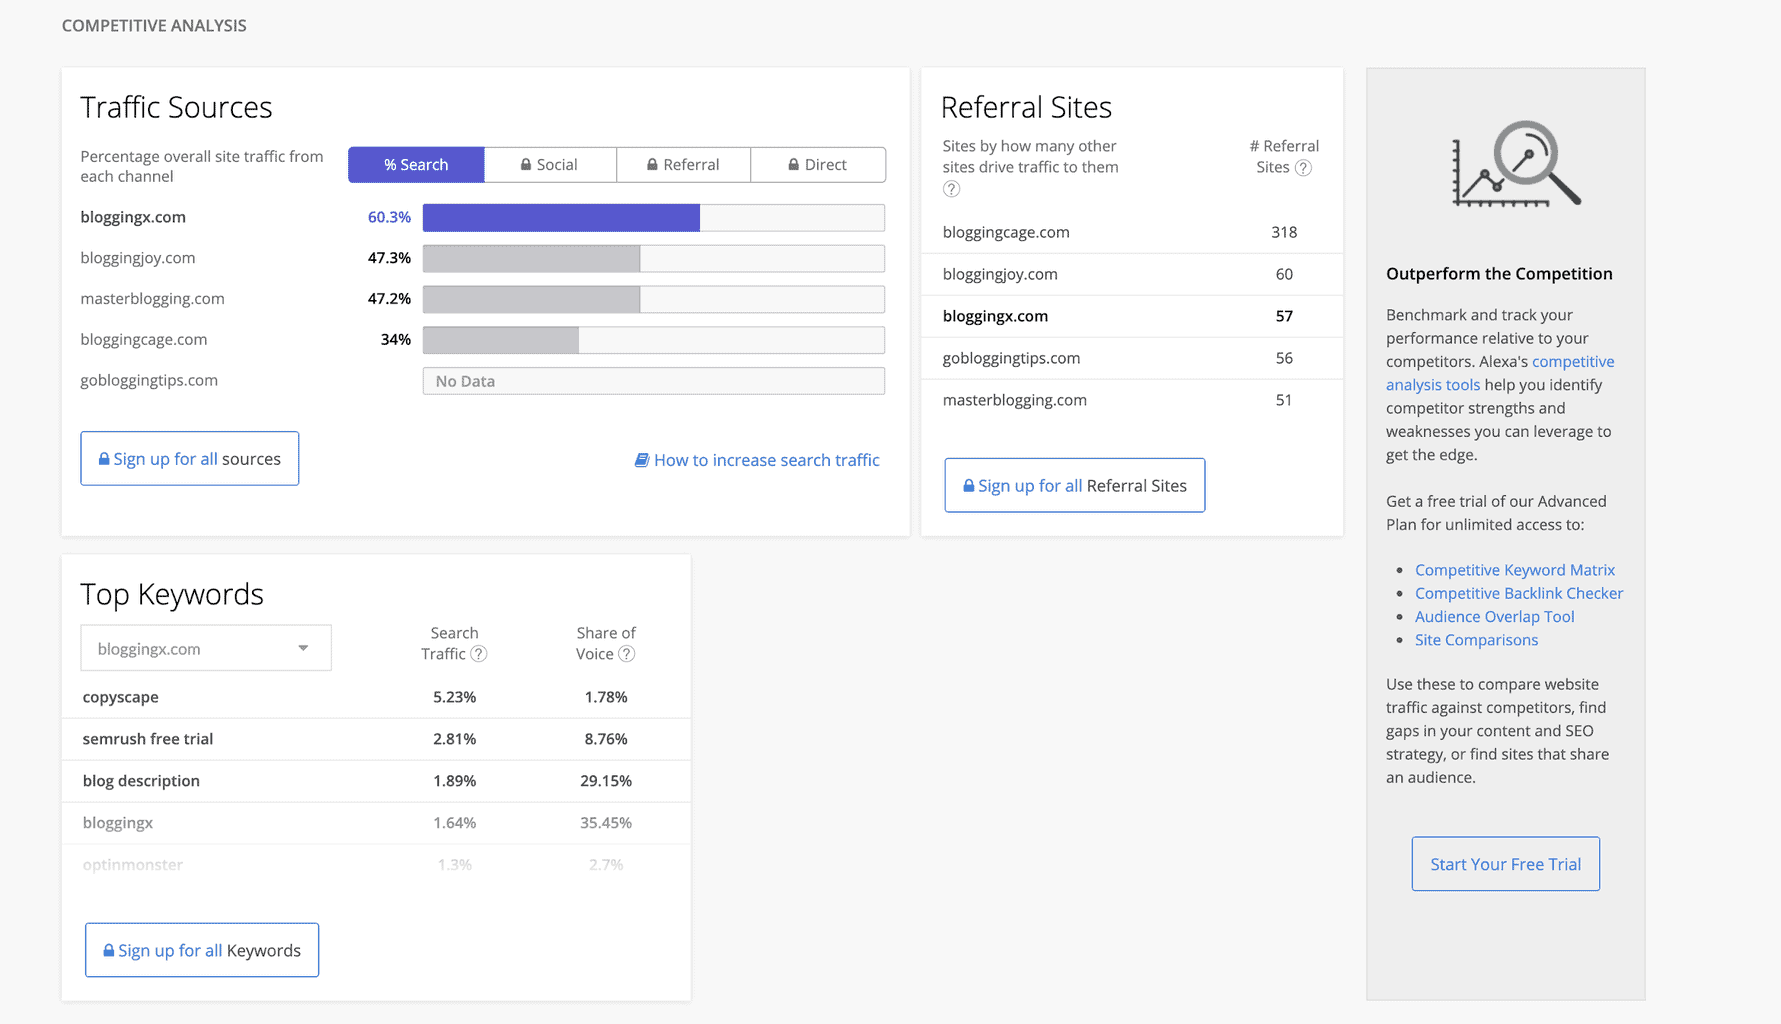Click the Search Traffic column header
Viewport: 1781px width, 1024px height.
454,643
